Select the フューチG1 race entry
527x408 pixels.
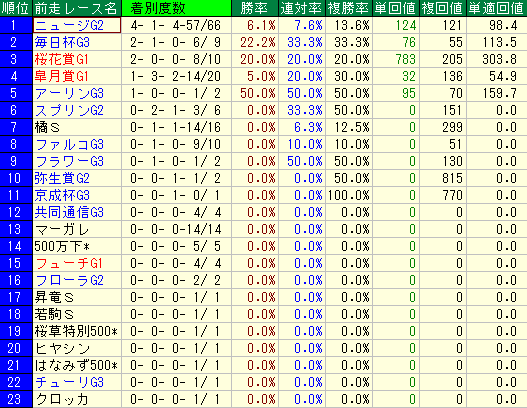(x=69, y=263)
